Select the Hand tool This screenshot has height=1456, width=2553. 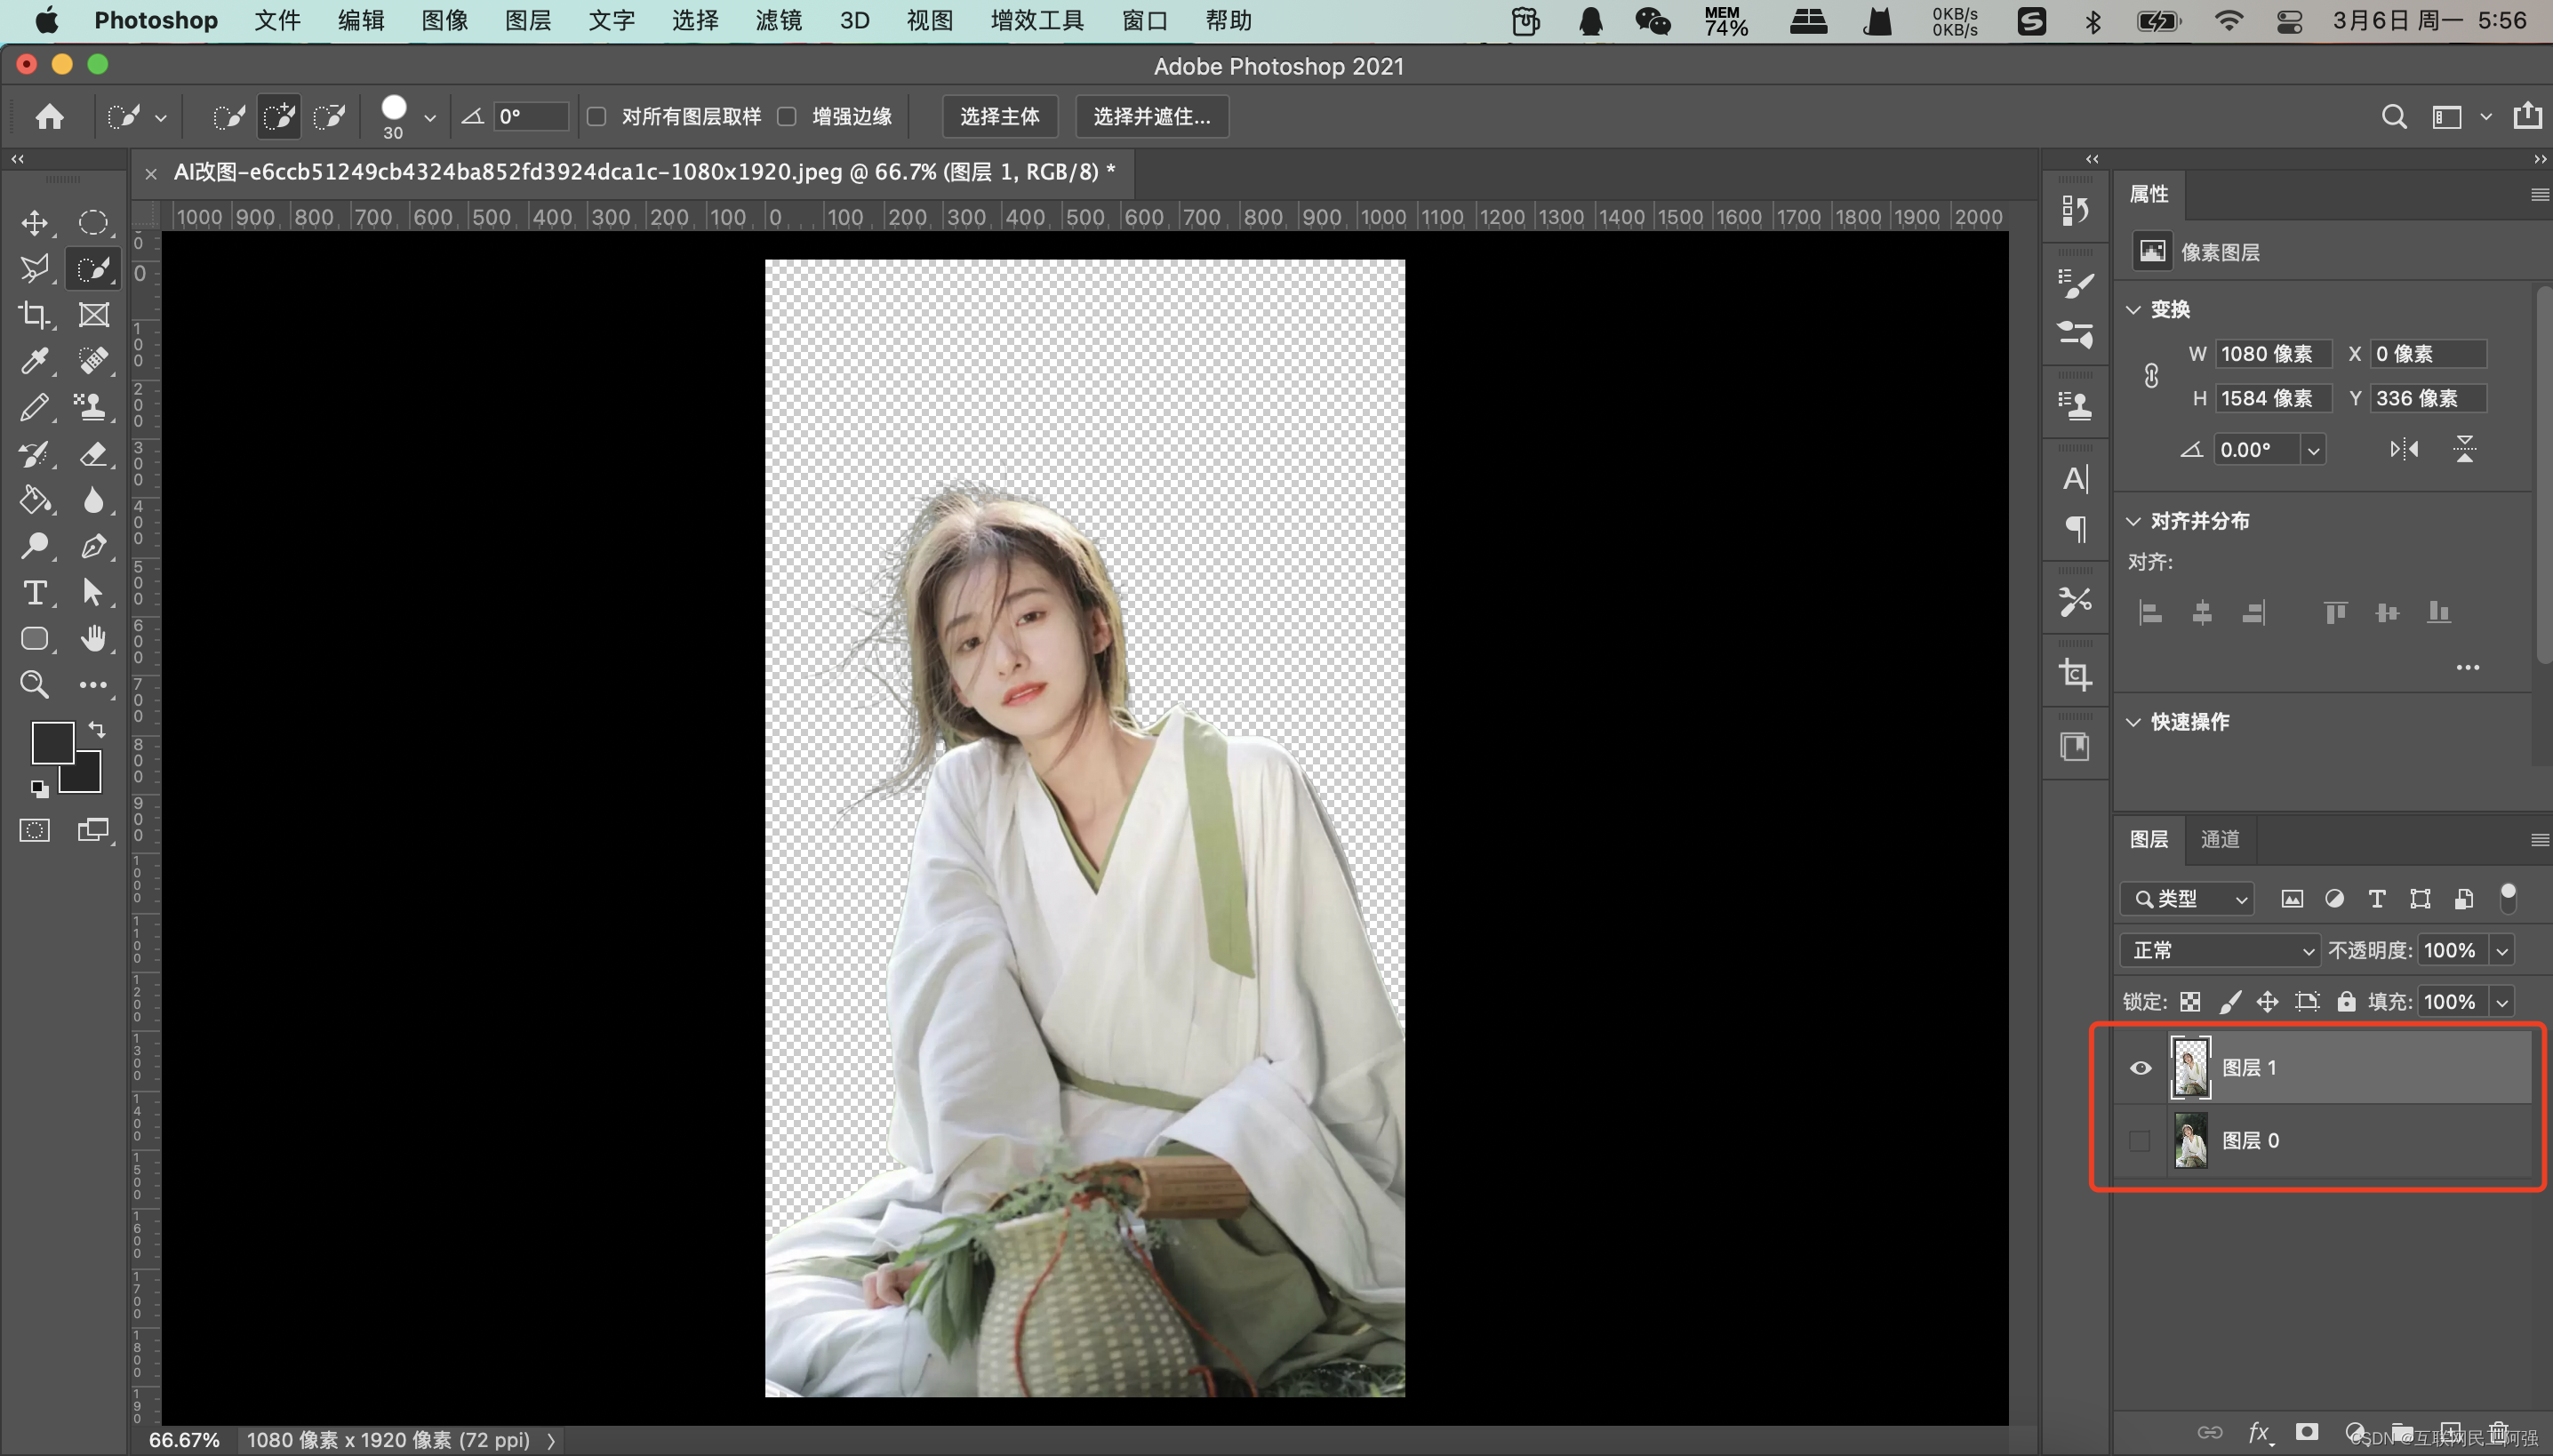93,639
